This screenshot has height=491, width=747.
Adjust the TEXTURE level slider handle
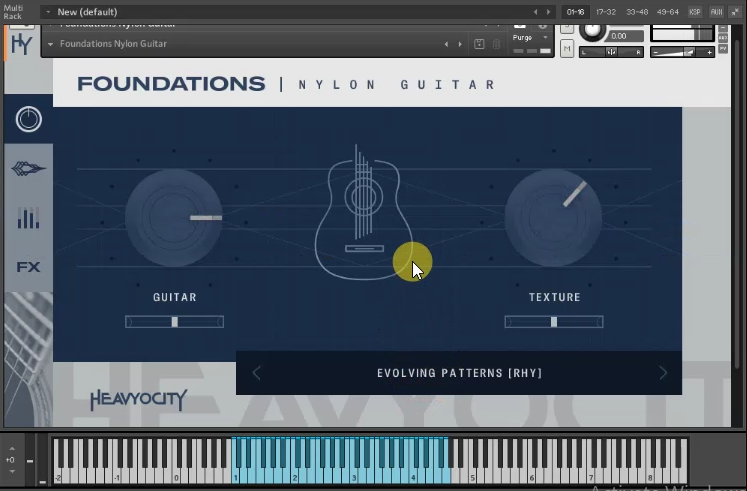coord(554,322)
